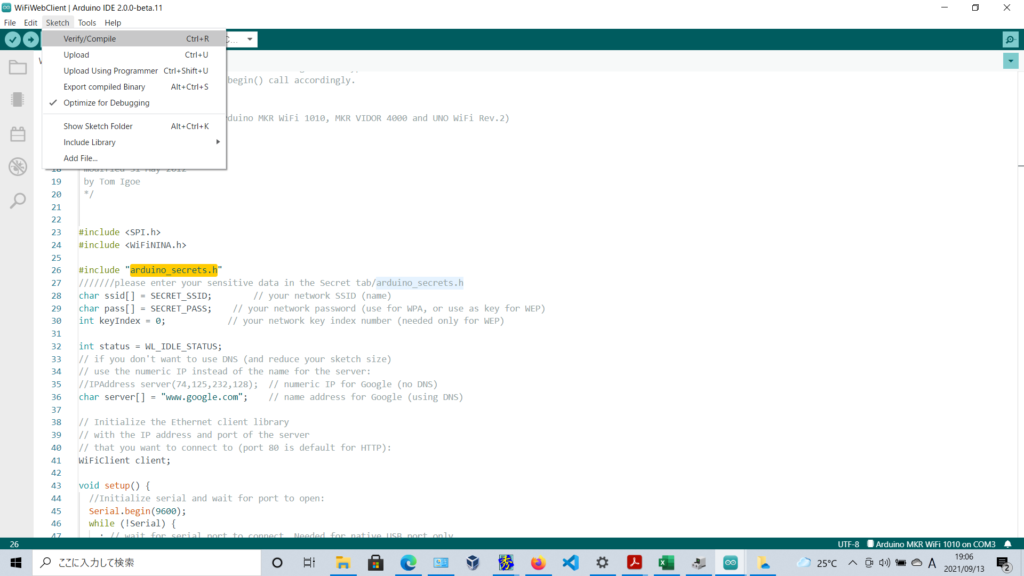Select Upload Using Programmer
Image resolution: width=1024 pixels, height=576 pixels.
(135, 71)
